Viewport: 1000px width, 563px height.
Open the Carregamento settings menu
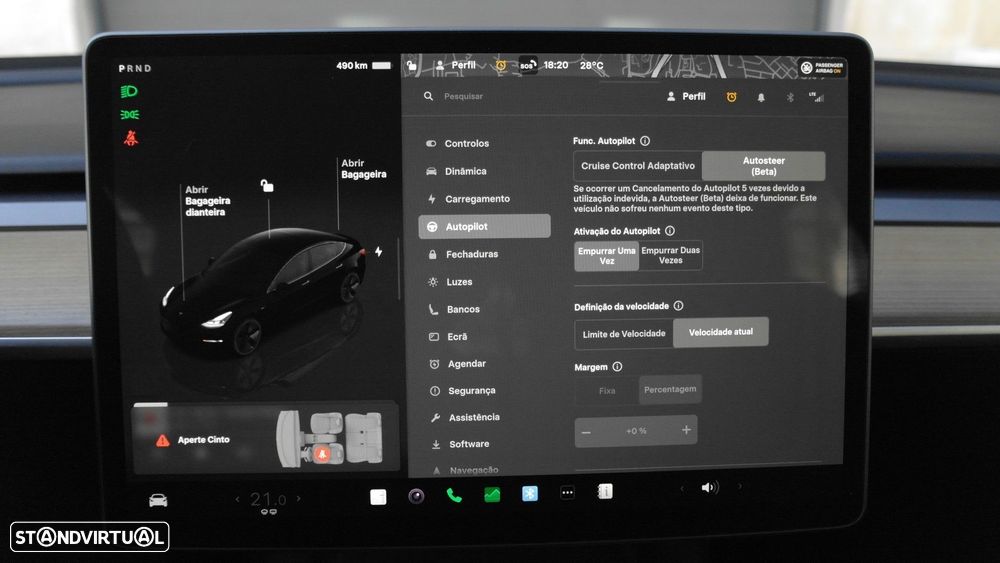(469, 199)
